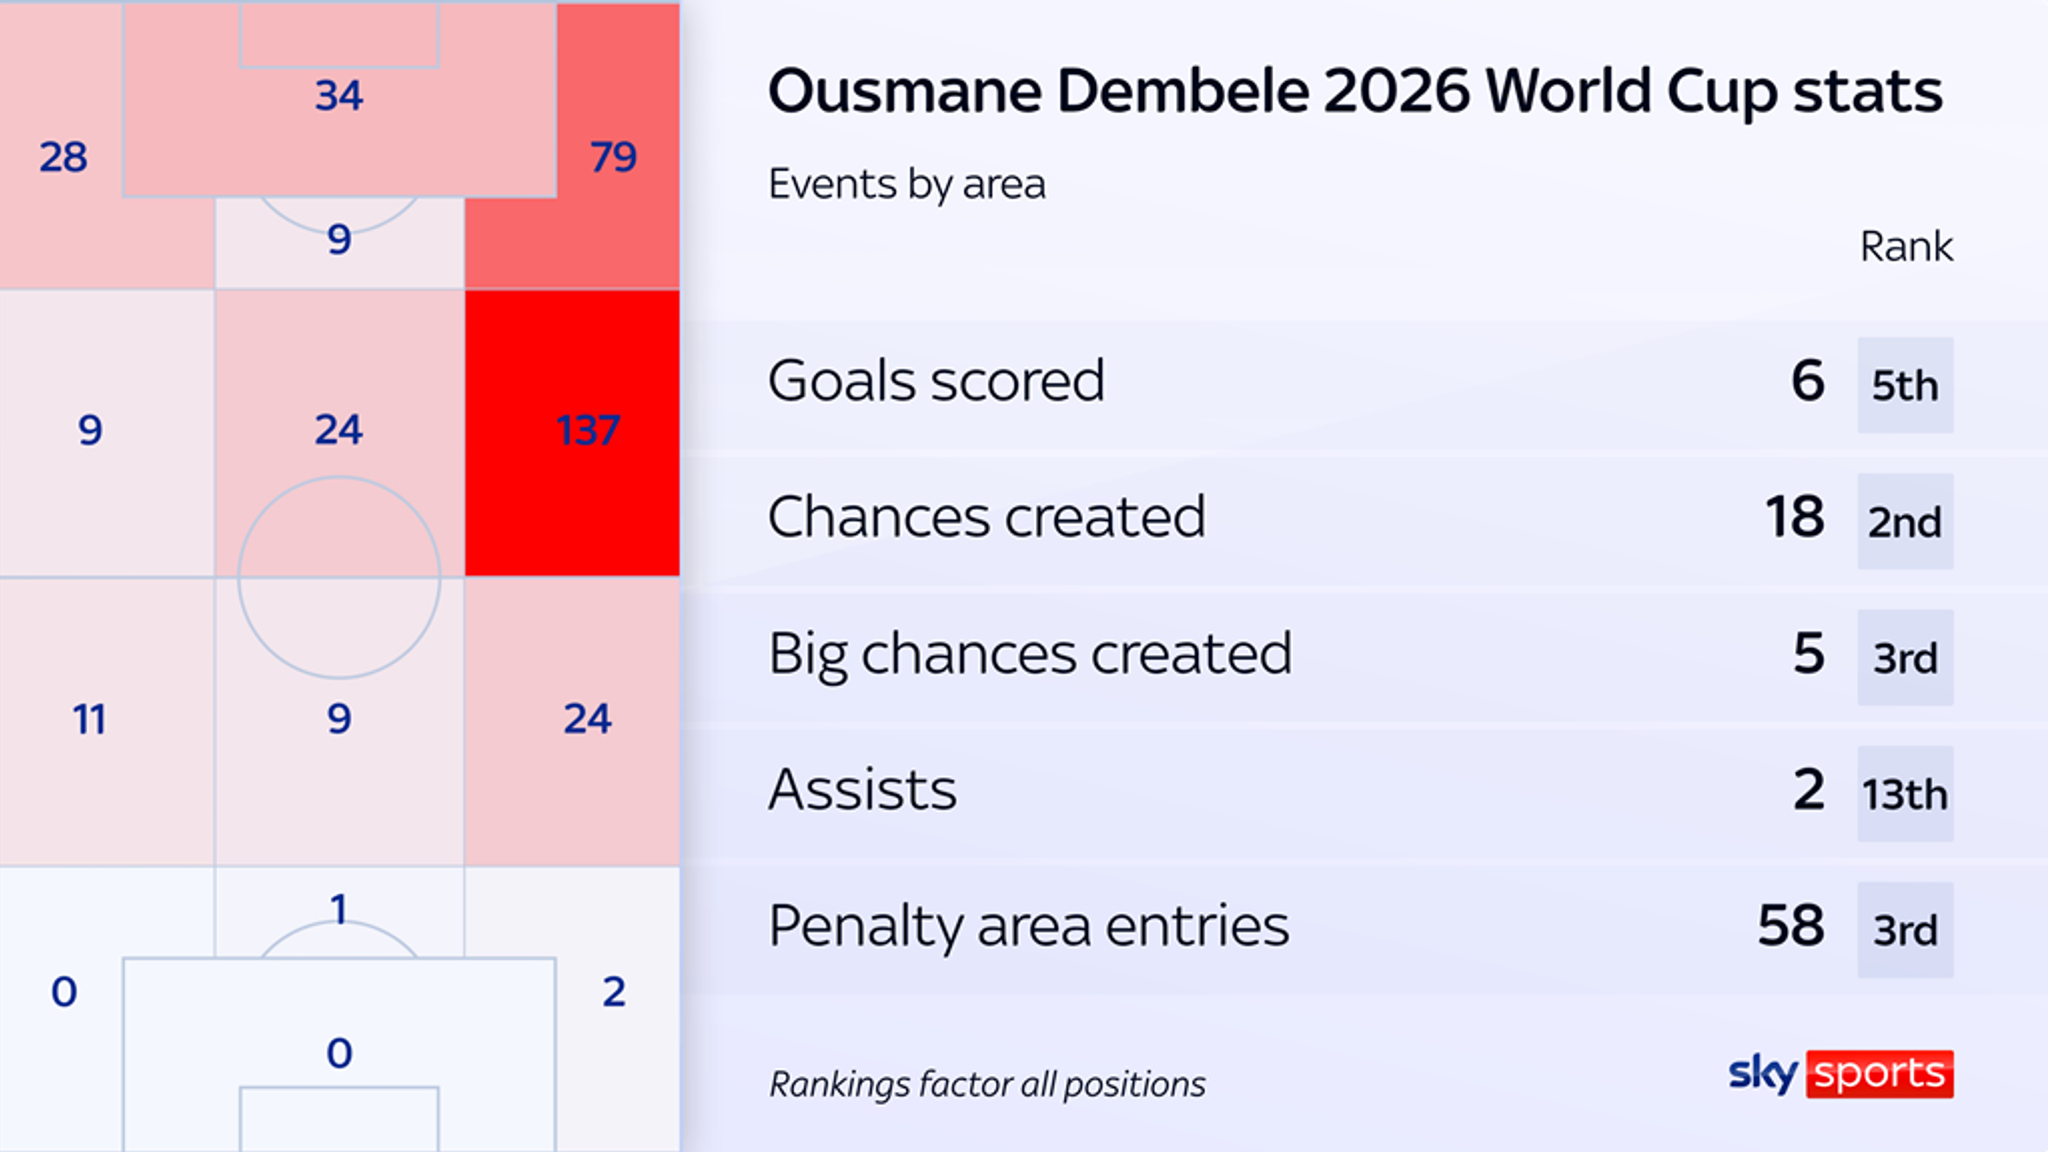Viewport: 2048px width, 1152px height.
Task: Select the red zone showing 137
Action: tap(572, 433)
